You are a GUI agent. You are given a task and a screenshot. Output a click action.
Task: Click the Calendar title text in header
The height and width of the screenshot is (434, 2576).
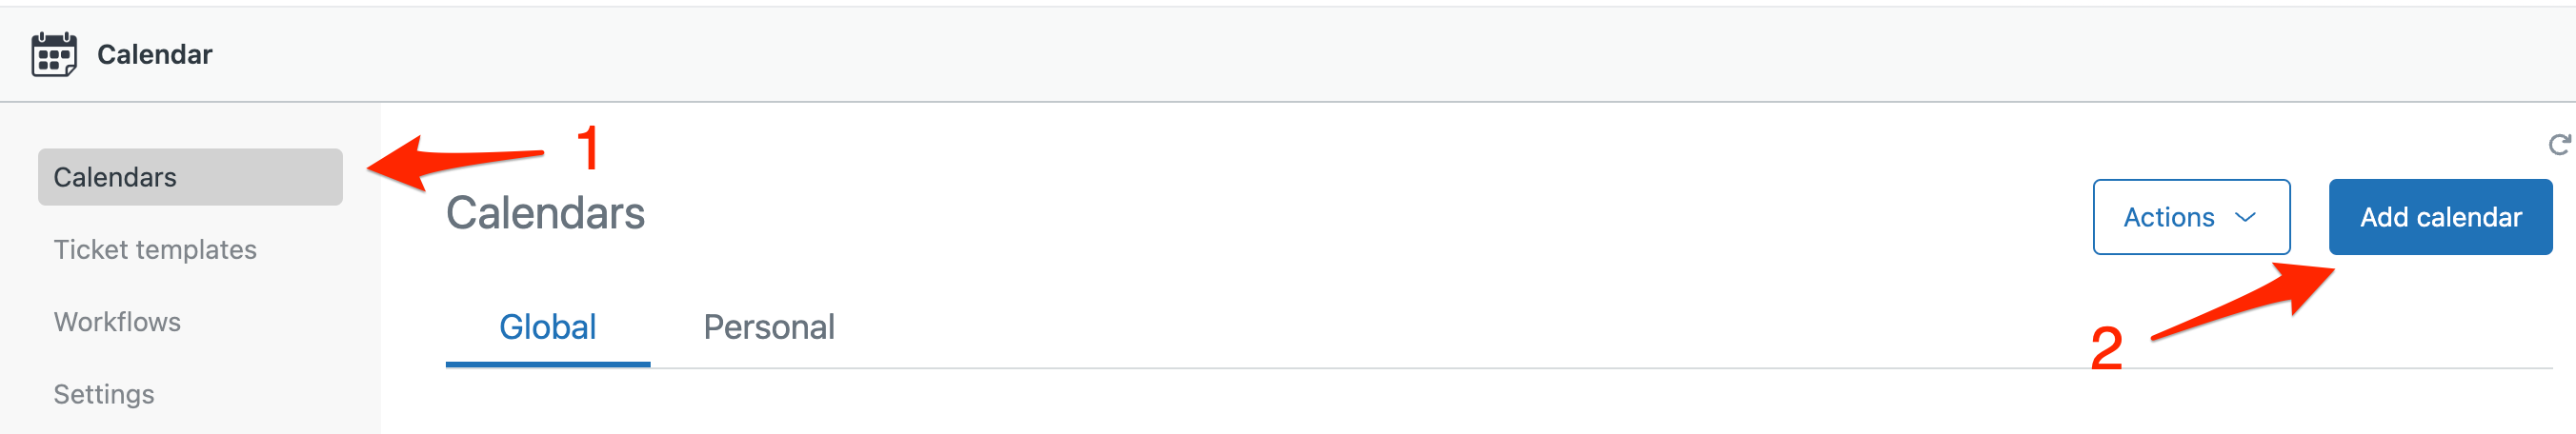[x=155, y=54]
